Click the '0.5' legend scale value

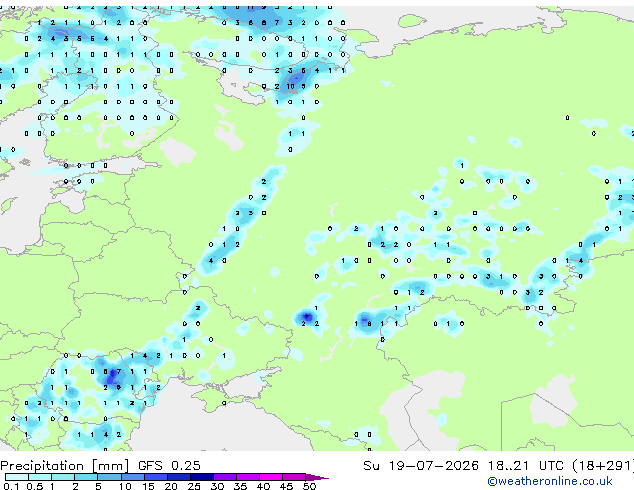click(x=35, y=486)
